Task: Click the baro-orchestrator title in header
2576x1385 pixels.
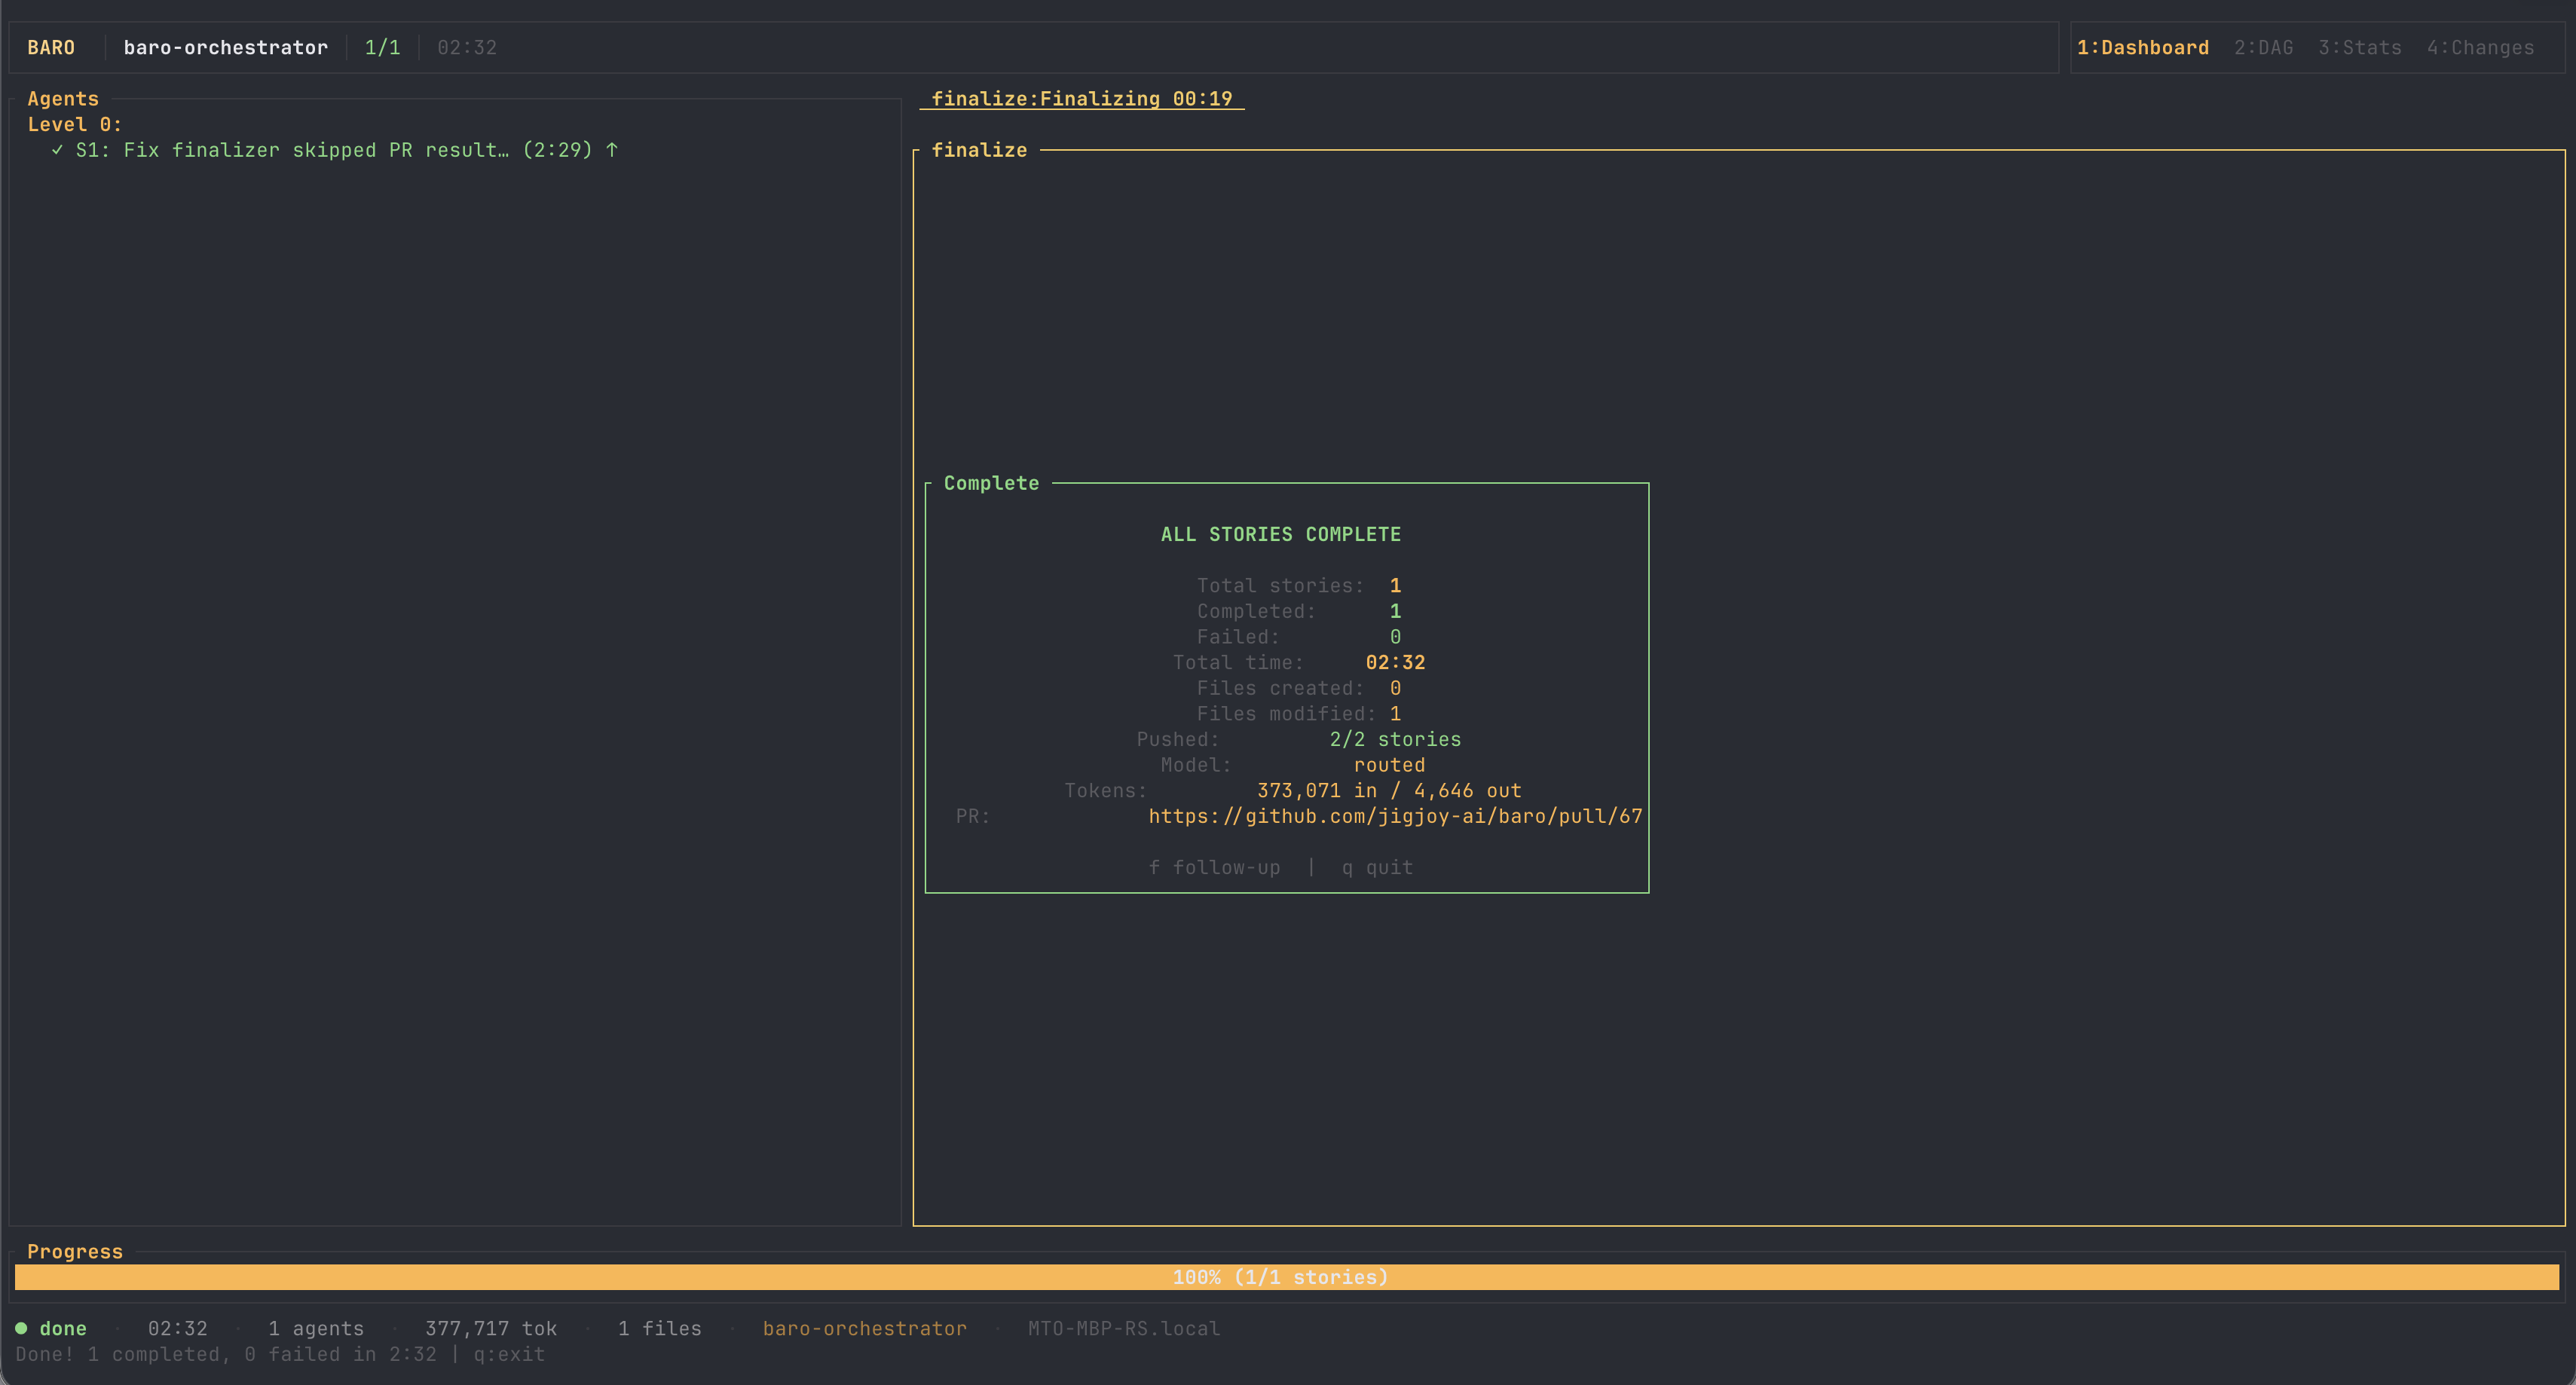Action: pos(226,48)
